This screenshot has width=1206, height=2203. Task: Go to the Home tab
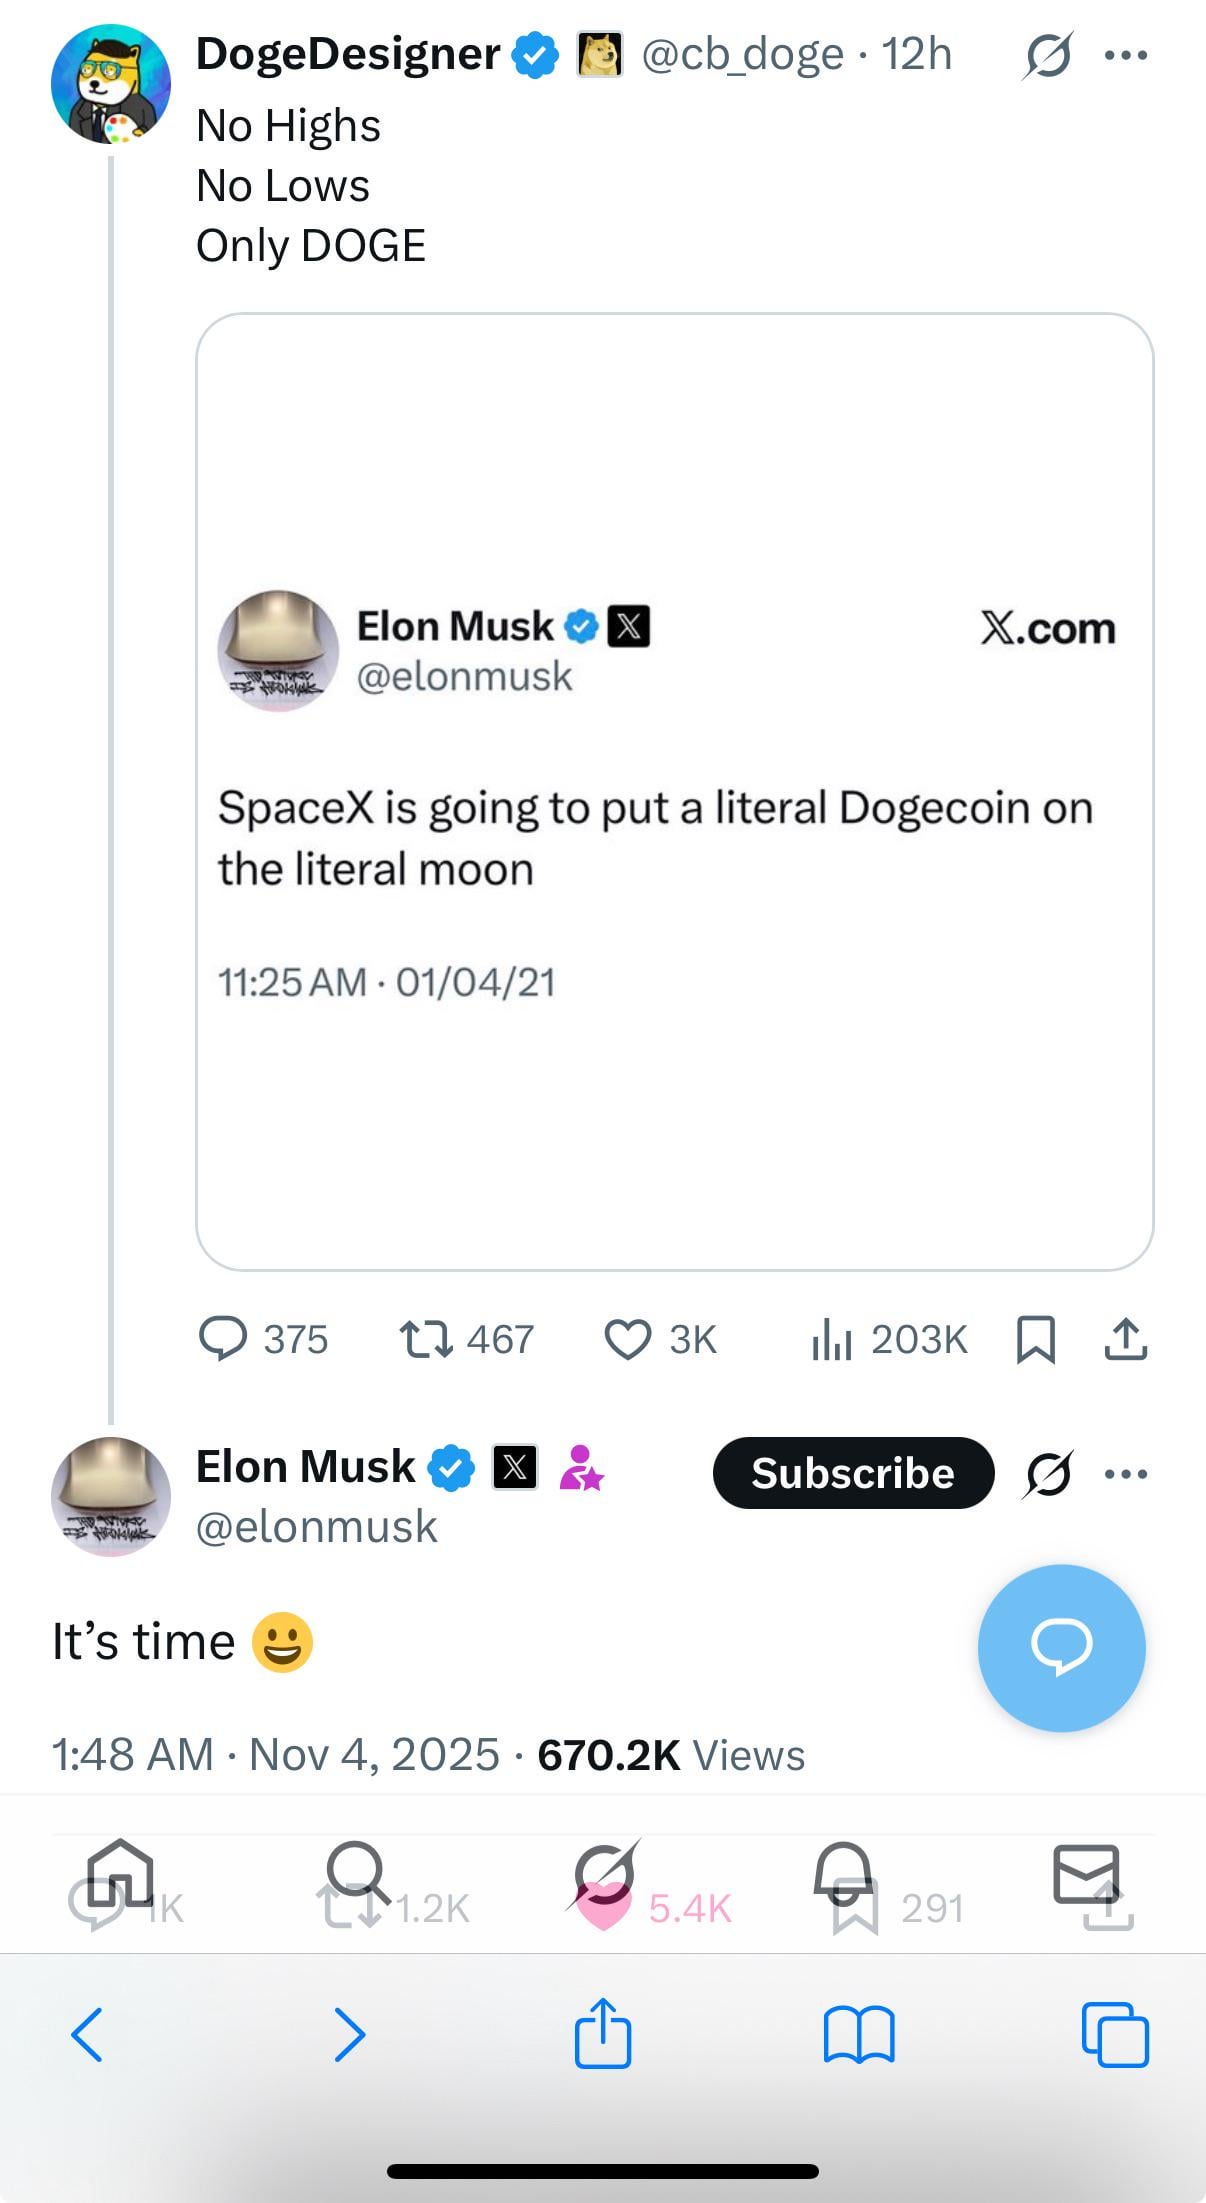(x=120, y=1872)
